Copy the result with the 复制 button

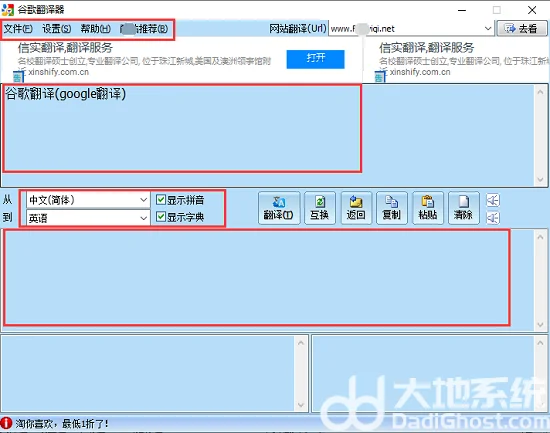[x=392, y=208]
